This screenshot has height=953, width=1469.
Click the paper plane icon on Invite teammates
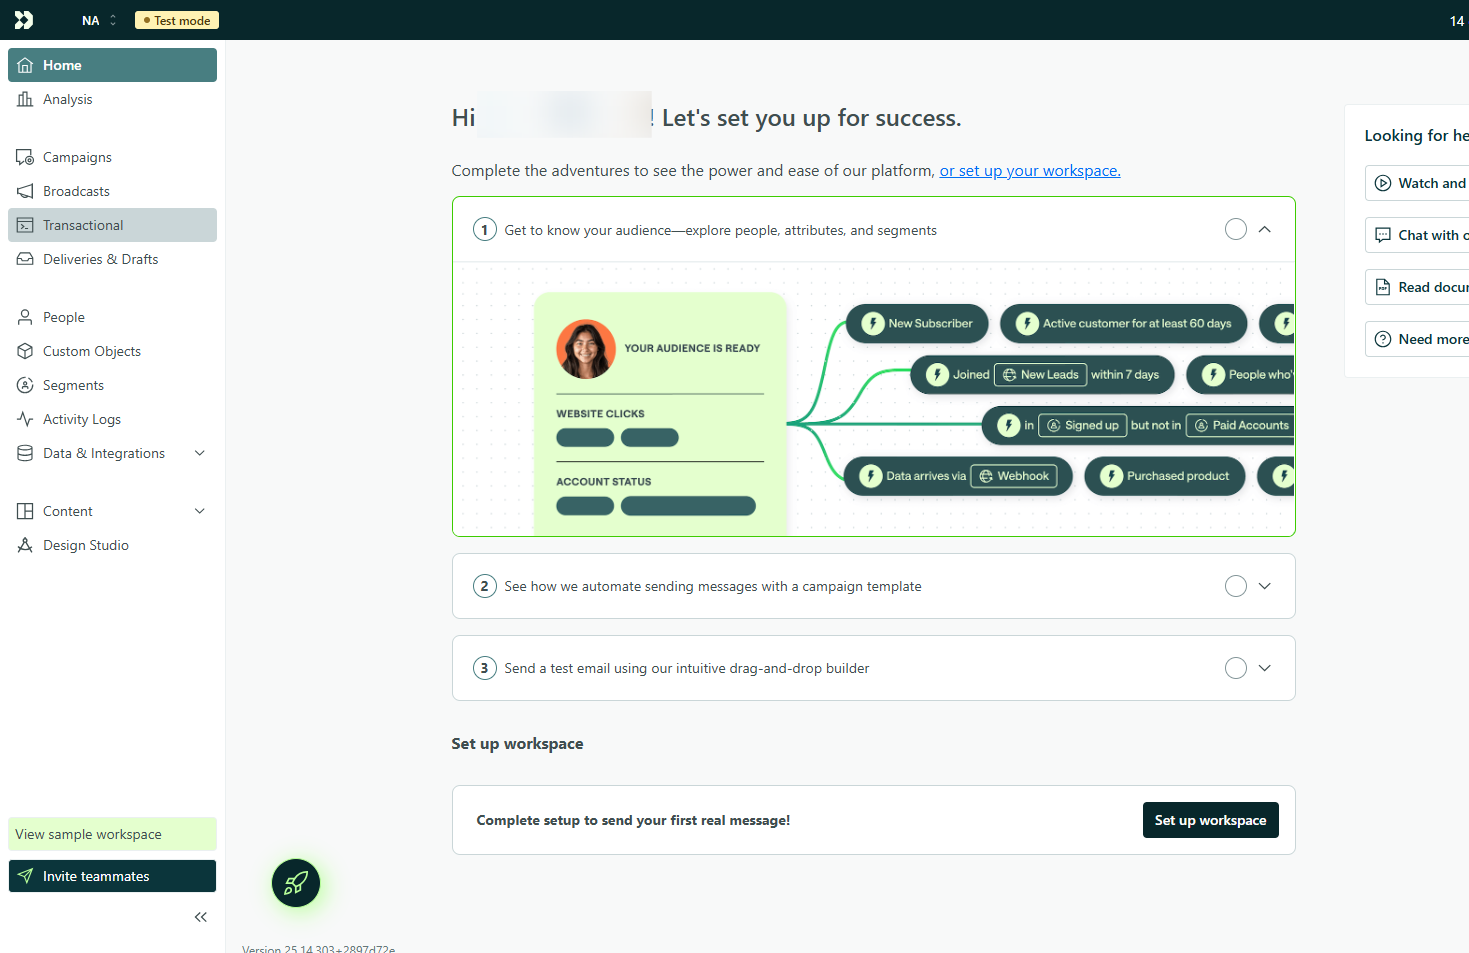pos(25,876)
